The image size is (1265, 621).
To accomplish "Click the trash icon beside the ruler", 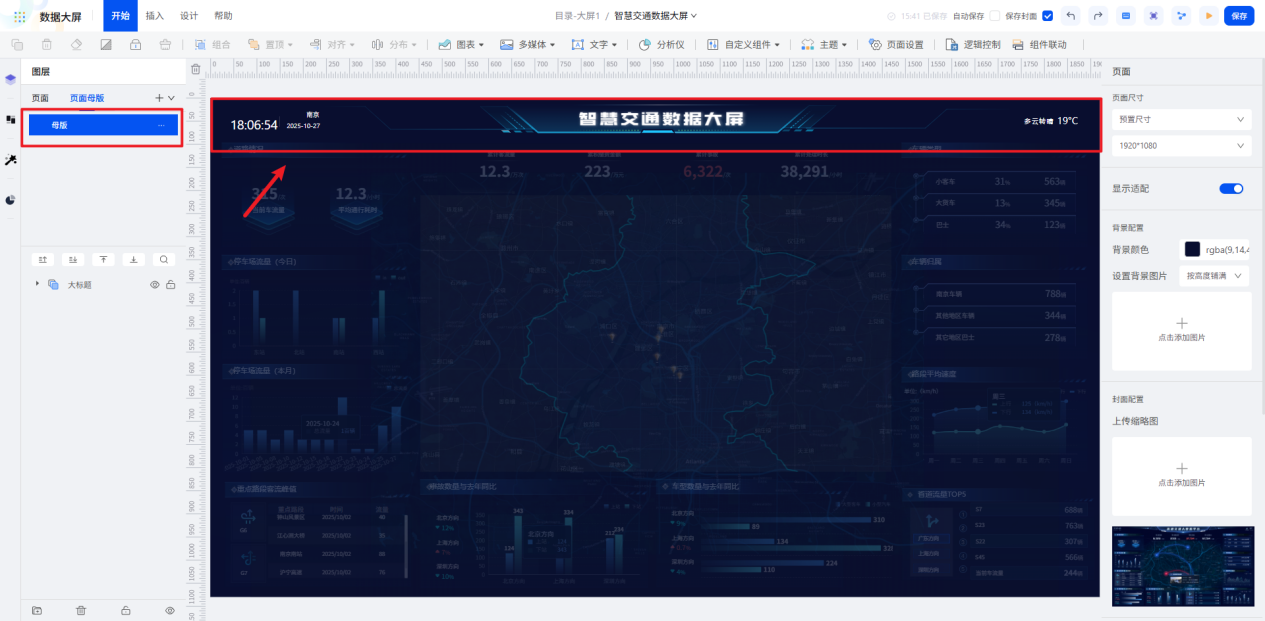I will pyautogui.click(x=196, y=69).
